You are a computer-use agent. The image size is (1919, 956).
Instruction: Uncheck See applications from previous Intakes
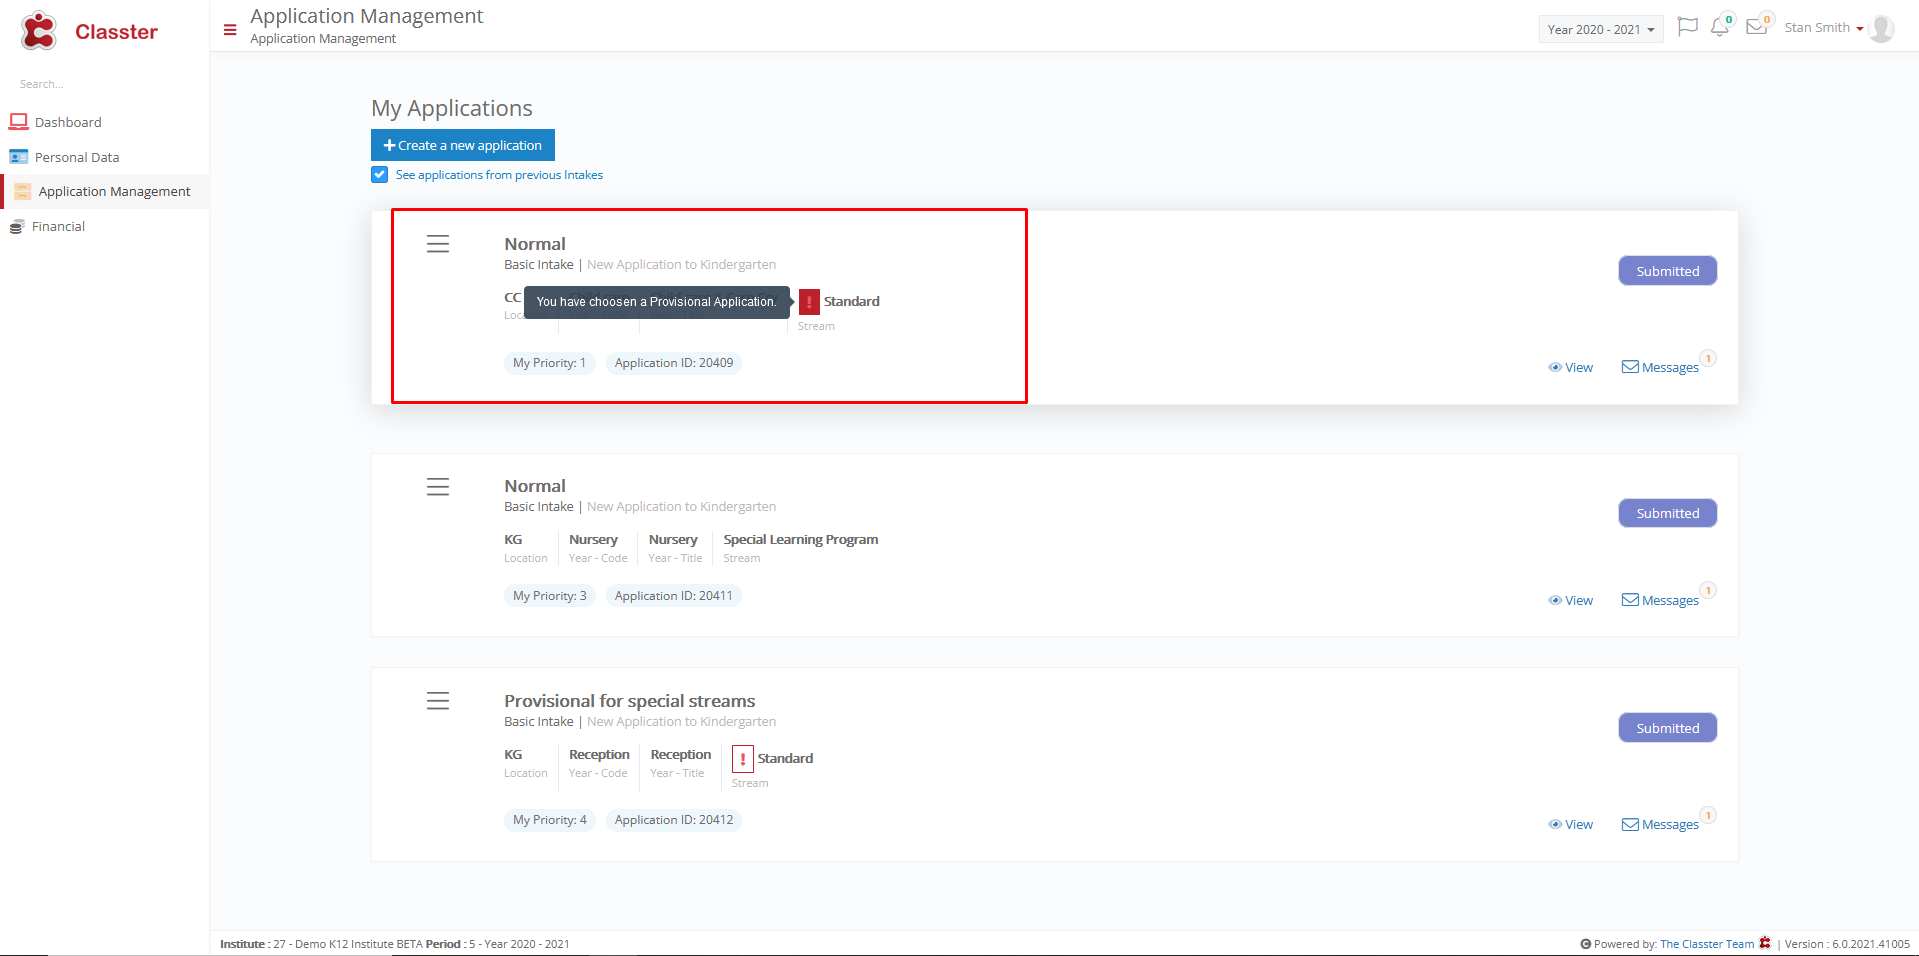click(x=380, y=175)
